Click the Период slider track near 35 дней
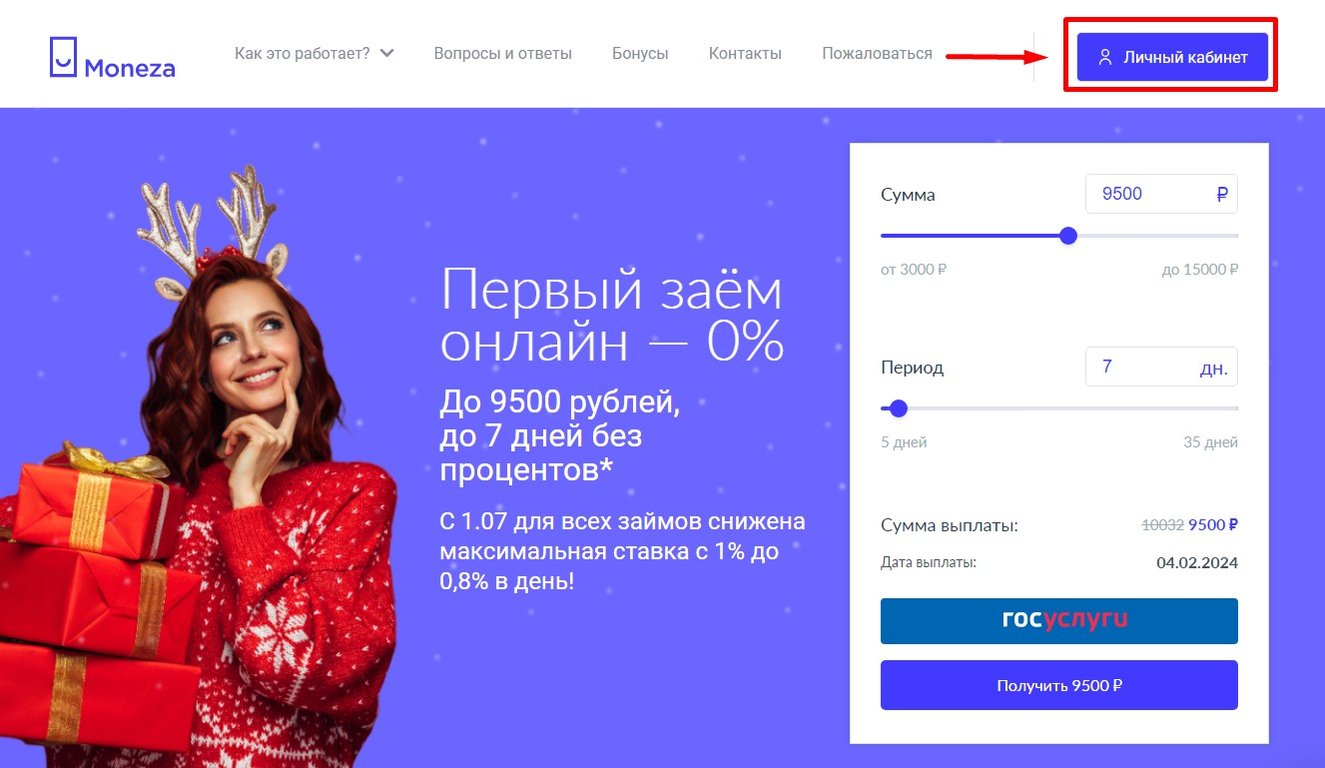 1220,408
